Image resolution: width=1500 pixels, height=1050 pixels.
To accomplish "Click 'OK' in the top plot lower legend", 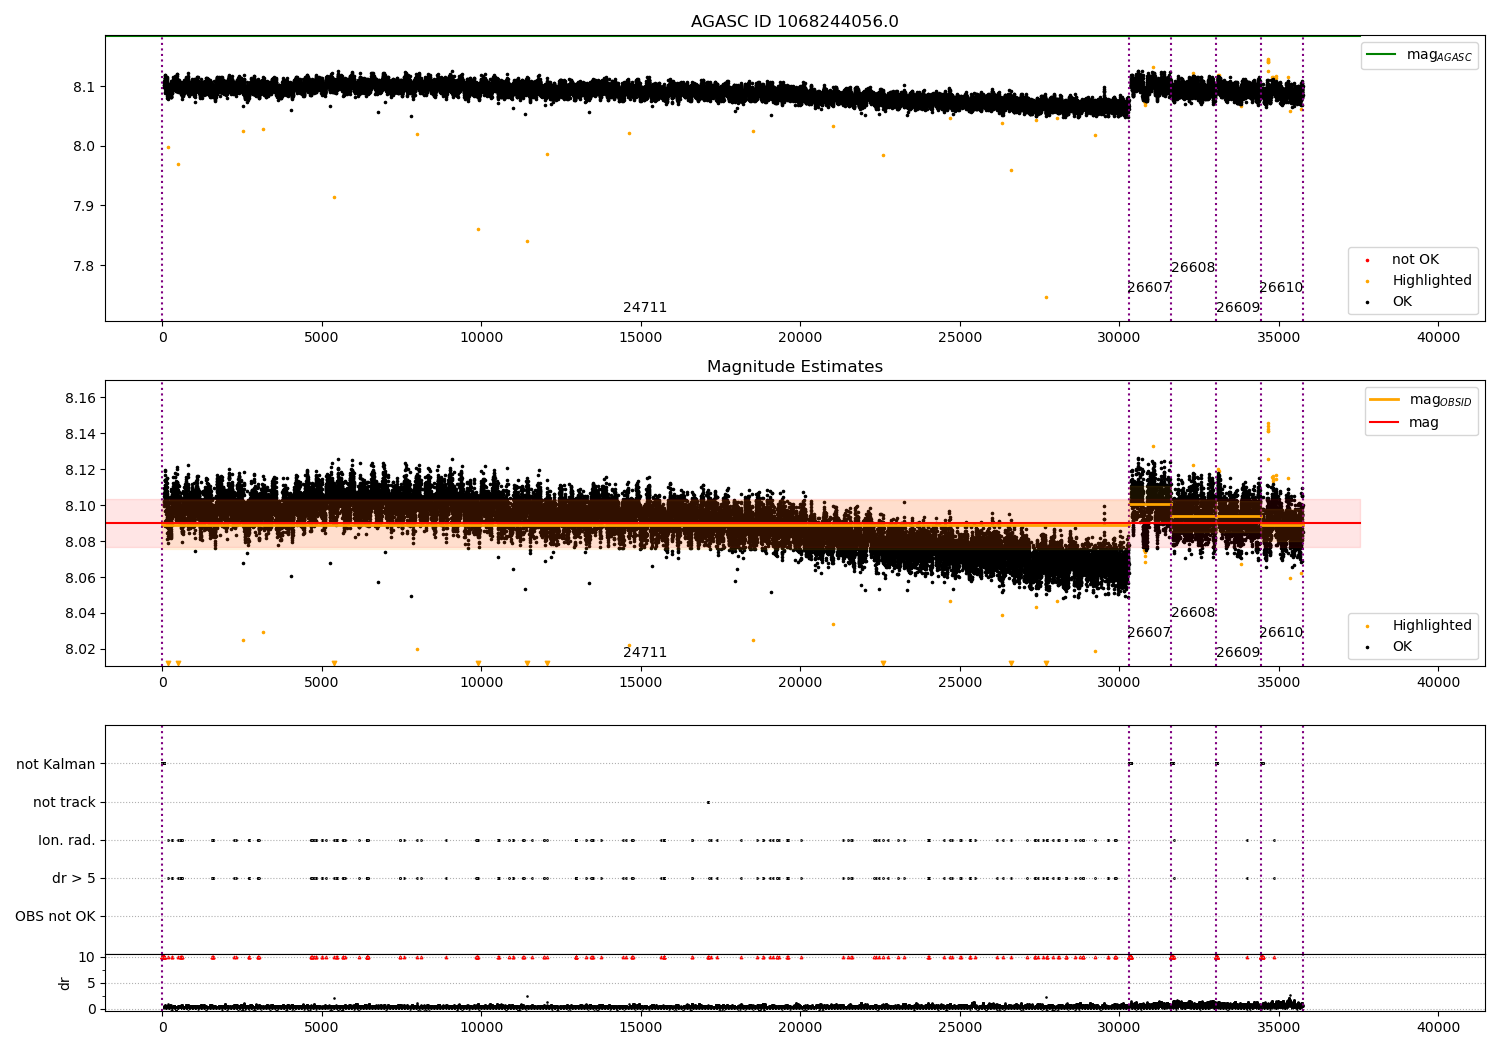I will [x=1402, y=302].
